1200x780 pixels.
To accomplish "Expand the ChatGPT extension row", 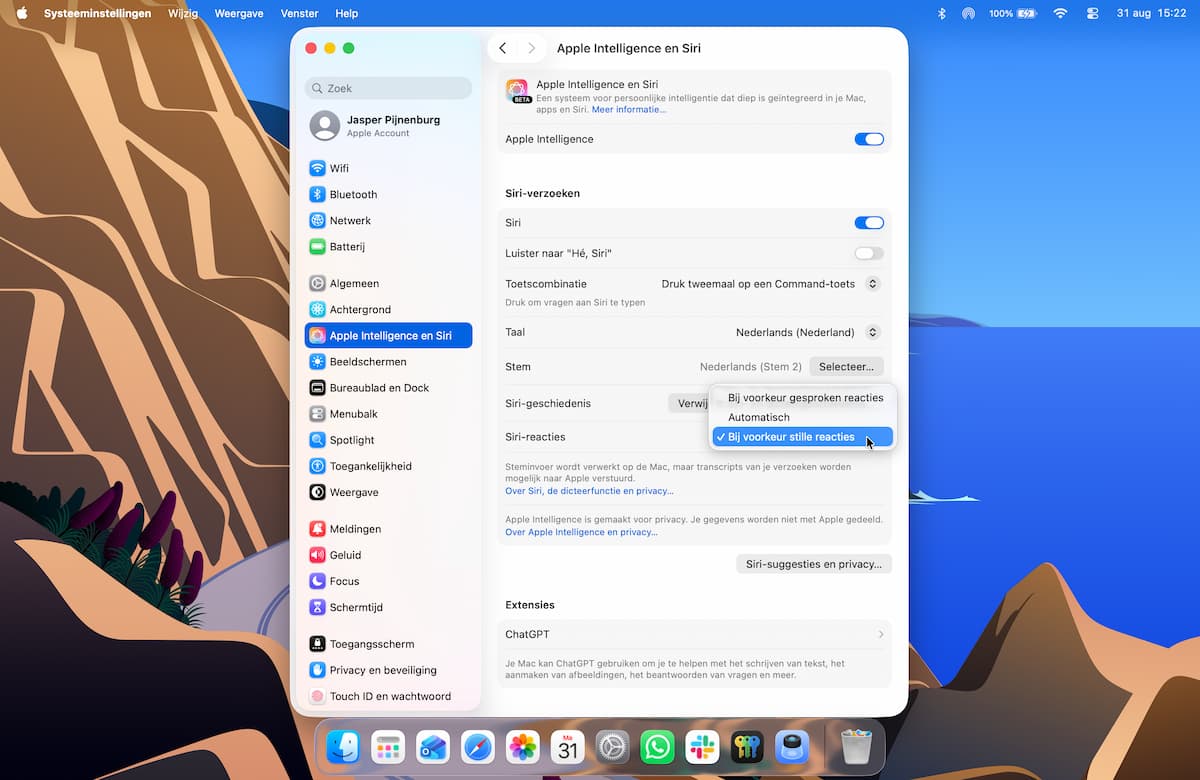I will click(694, 634).
